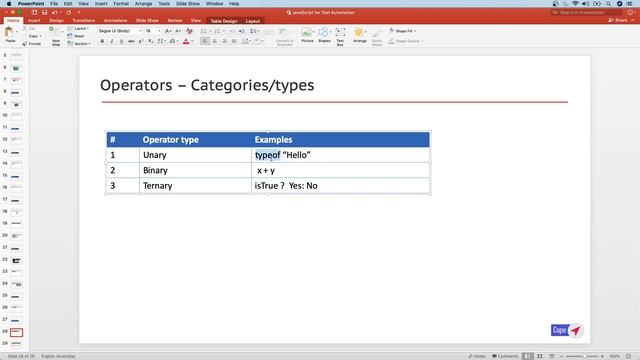
Task: Click the Shape Fill paint bucket icon
Action: 391,31
